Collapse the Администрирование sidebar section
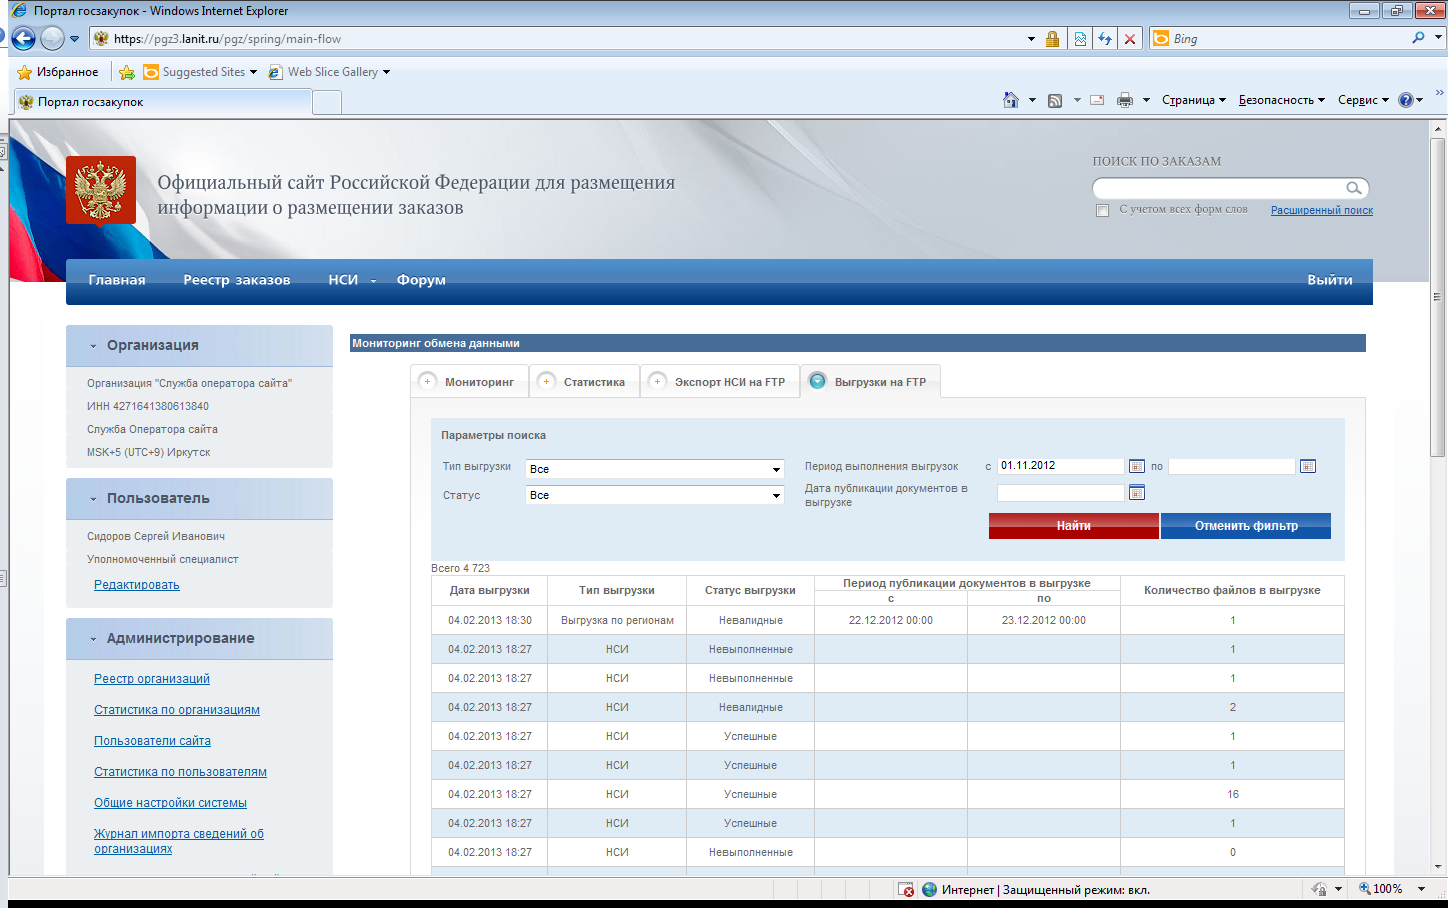This screenshot has width=1448, height=908. [x=93, y=639]
